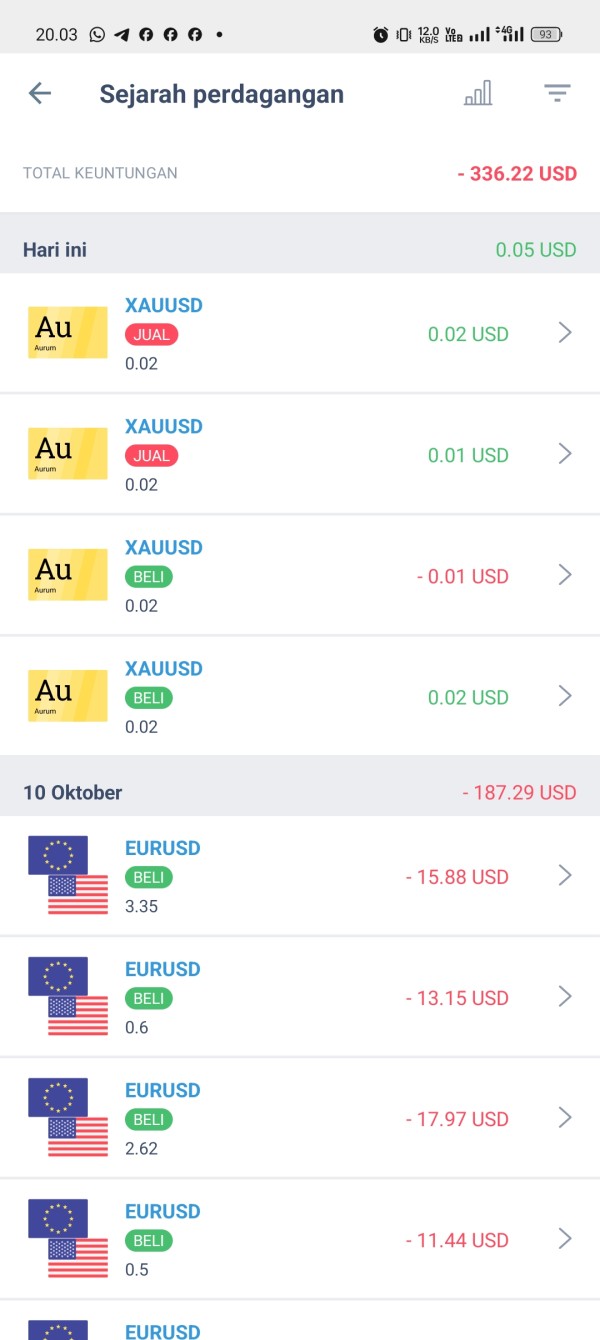Tap the EUR/USD flag icon for 3.35 lot trade

[68, 876]
